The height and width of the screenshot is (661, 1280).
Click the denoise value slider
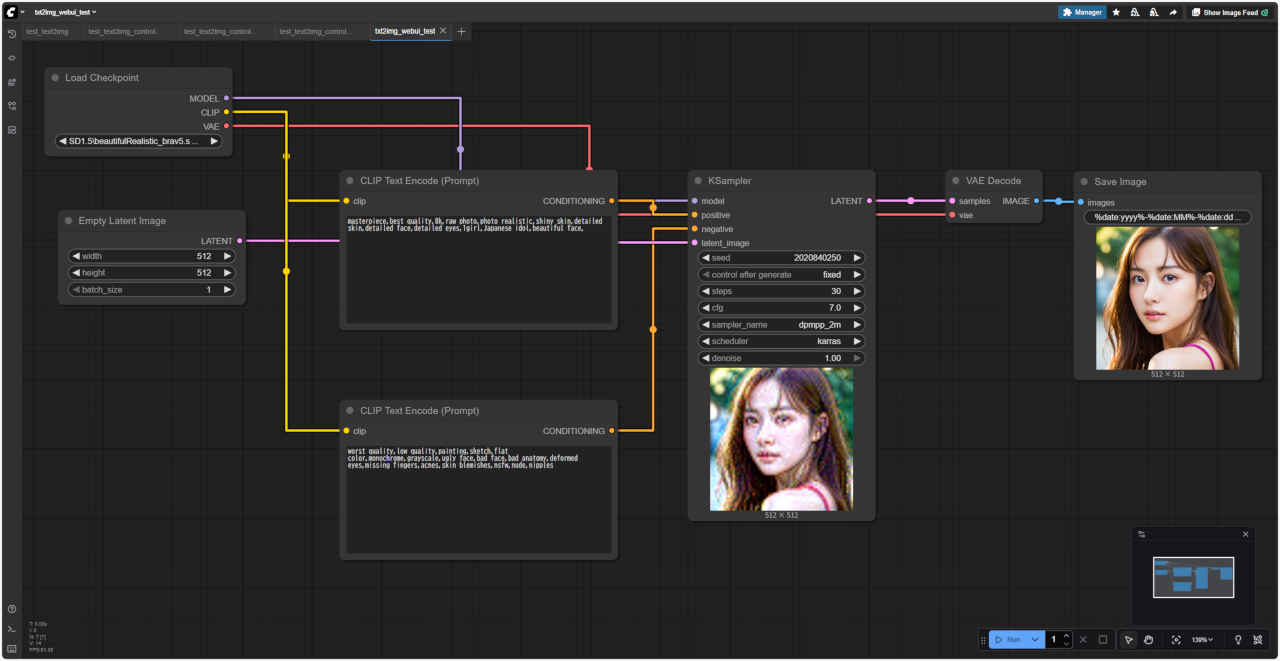pos(781,358)
